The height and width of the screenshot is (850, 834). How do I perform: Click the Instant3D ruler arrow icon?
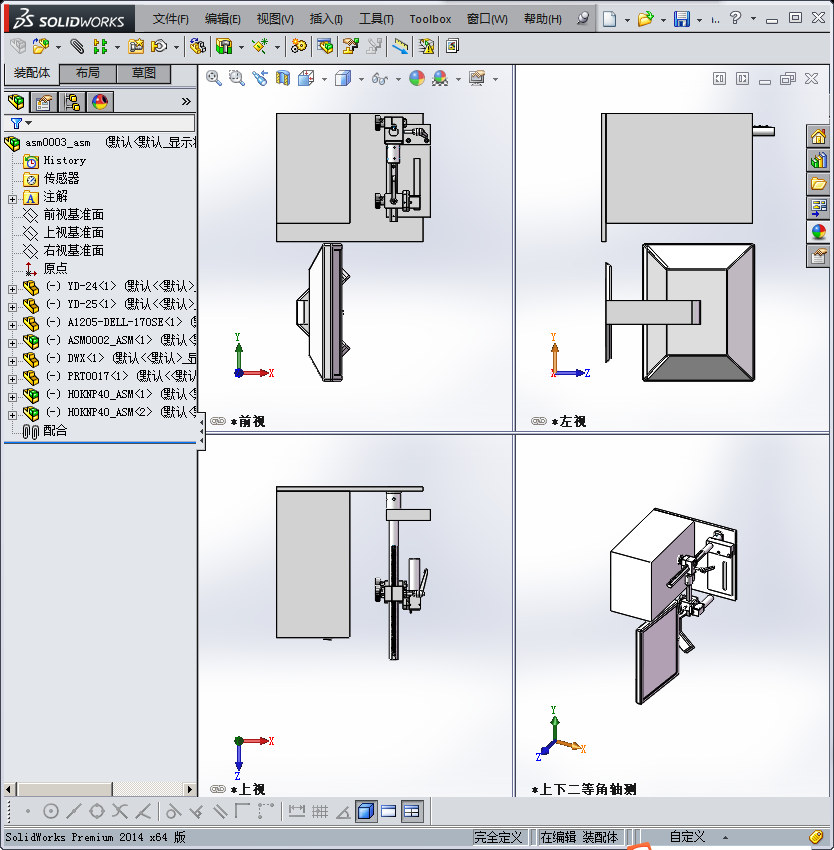click(400, 47)
